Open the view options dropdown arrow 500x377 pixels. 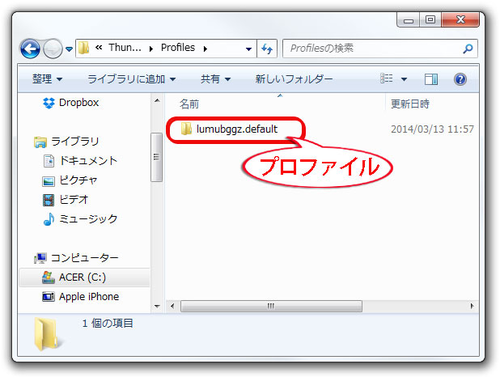coord(404,79)
